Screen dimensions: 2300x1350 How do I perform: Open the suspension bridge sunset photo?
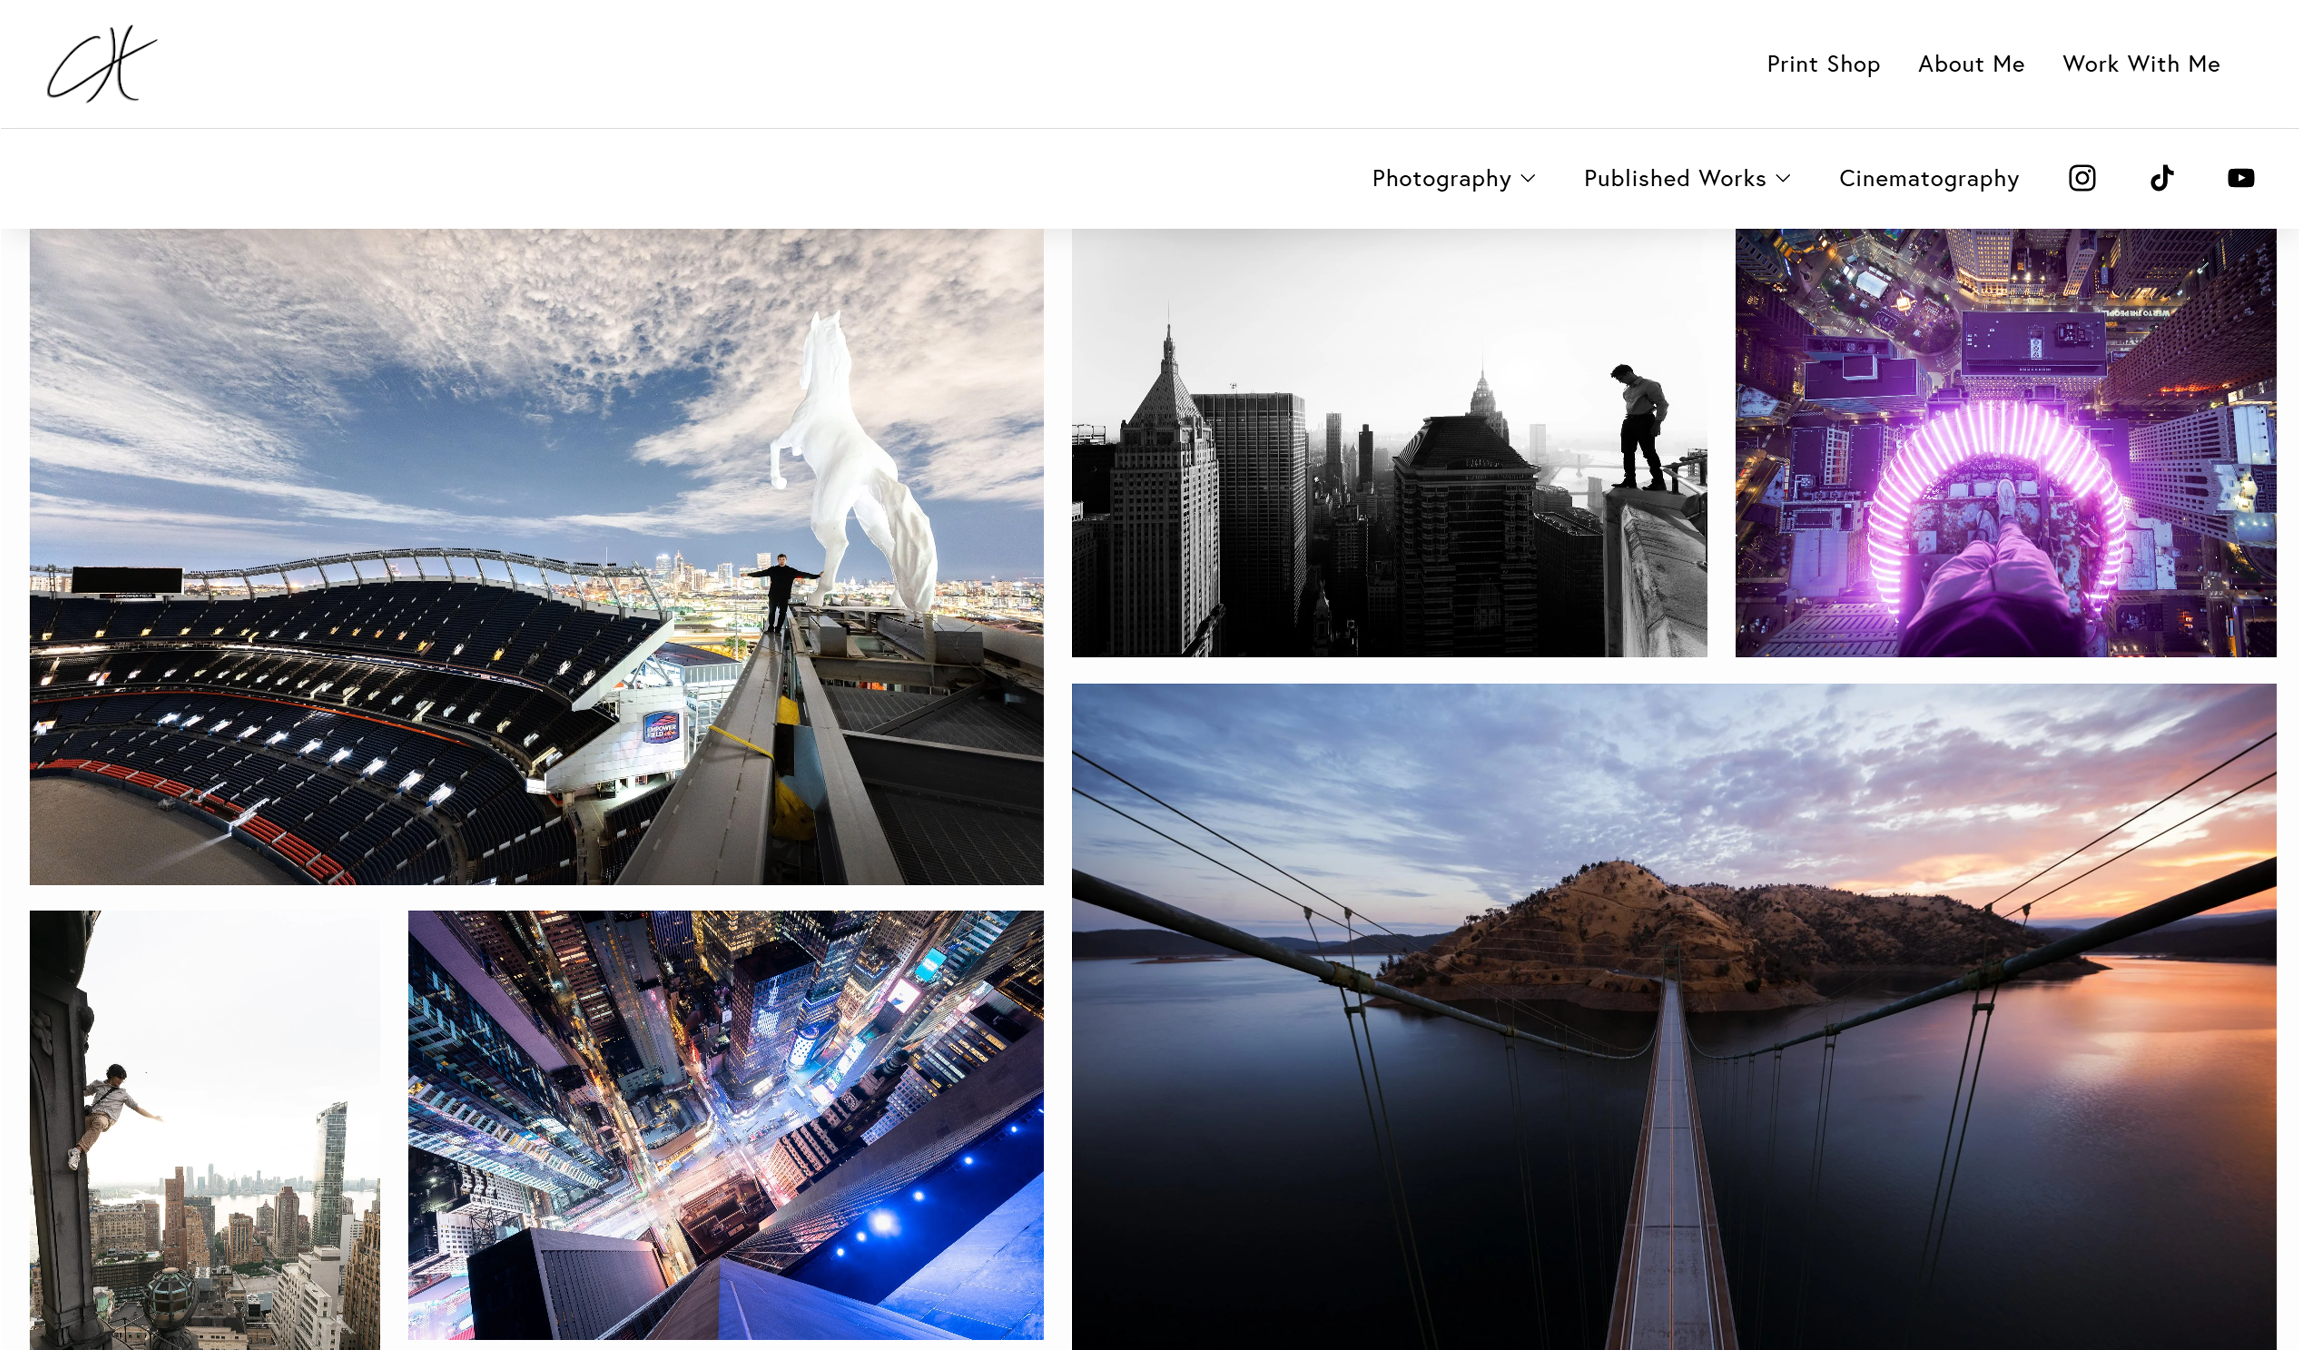1674,1016
